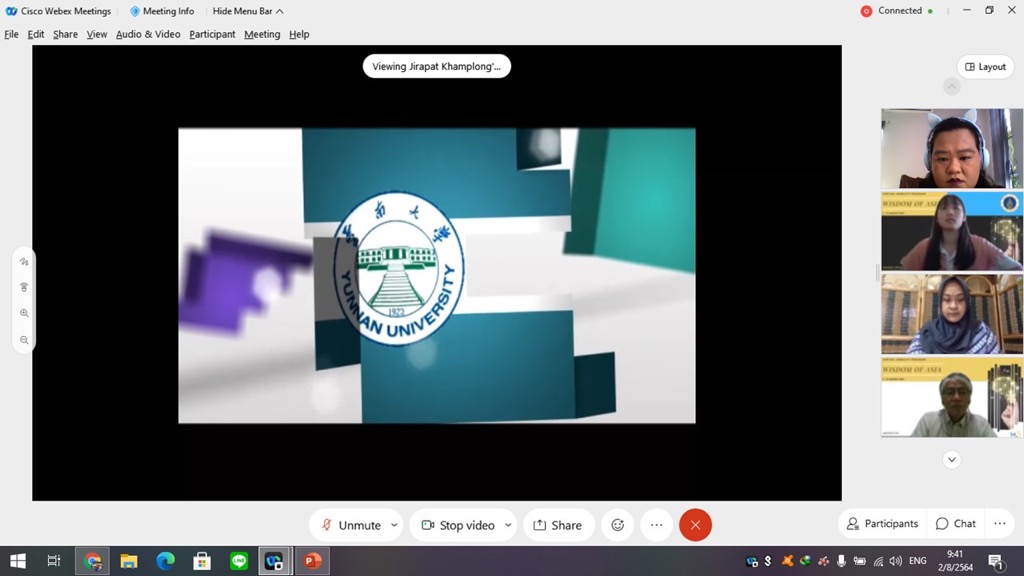Open the Audio & Video menu
Viewport: 1024px width, 576px height.
pyautogui.click(x=148, y=34)
